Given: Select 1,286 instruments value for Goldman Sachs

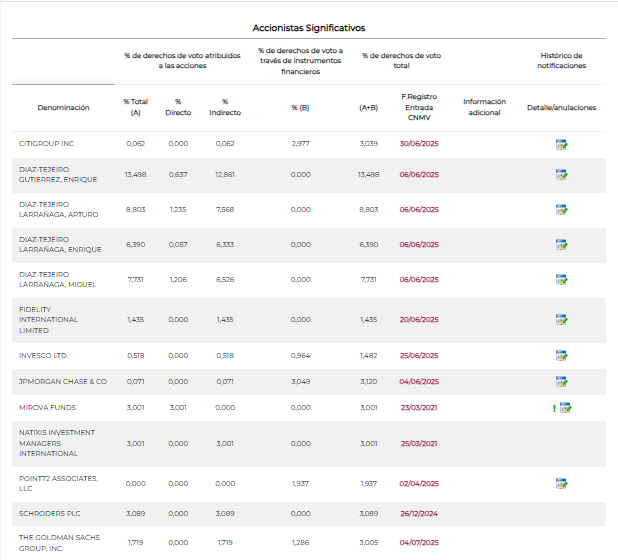Looking at the screenshot, I should coord(300,542).
